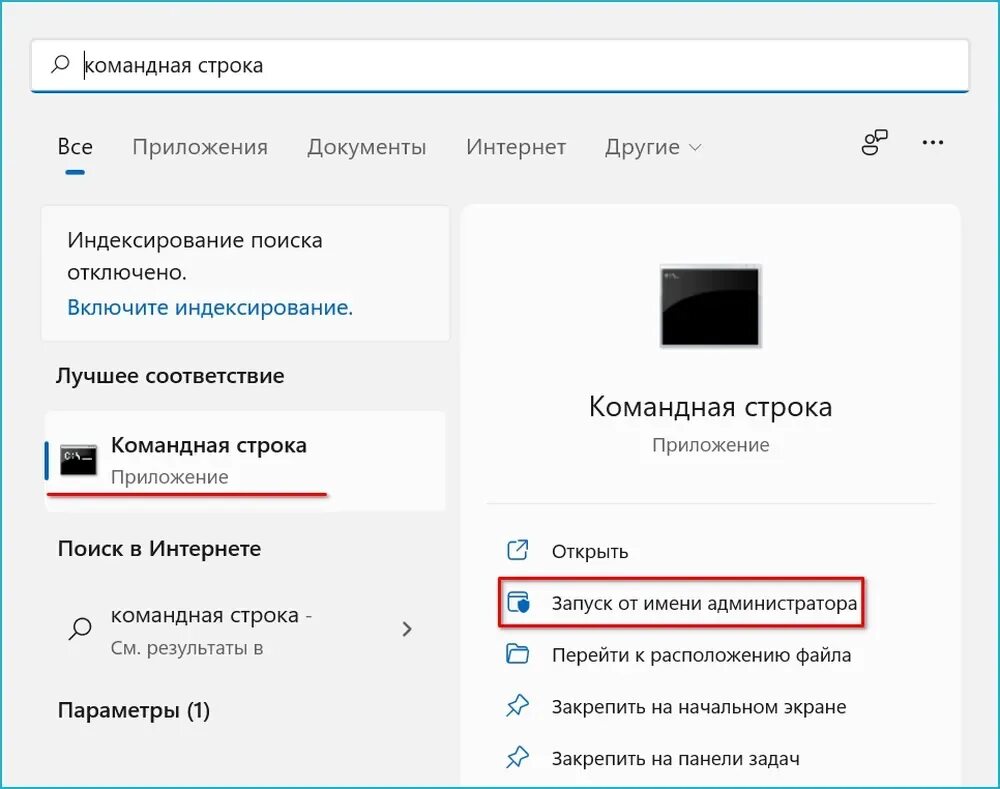Click the shield icon for admin launch
This screenshot has width=1000, height=789.
click(518, 602)
